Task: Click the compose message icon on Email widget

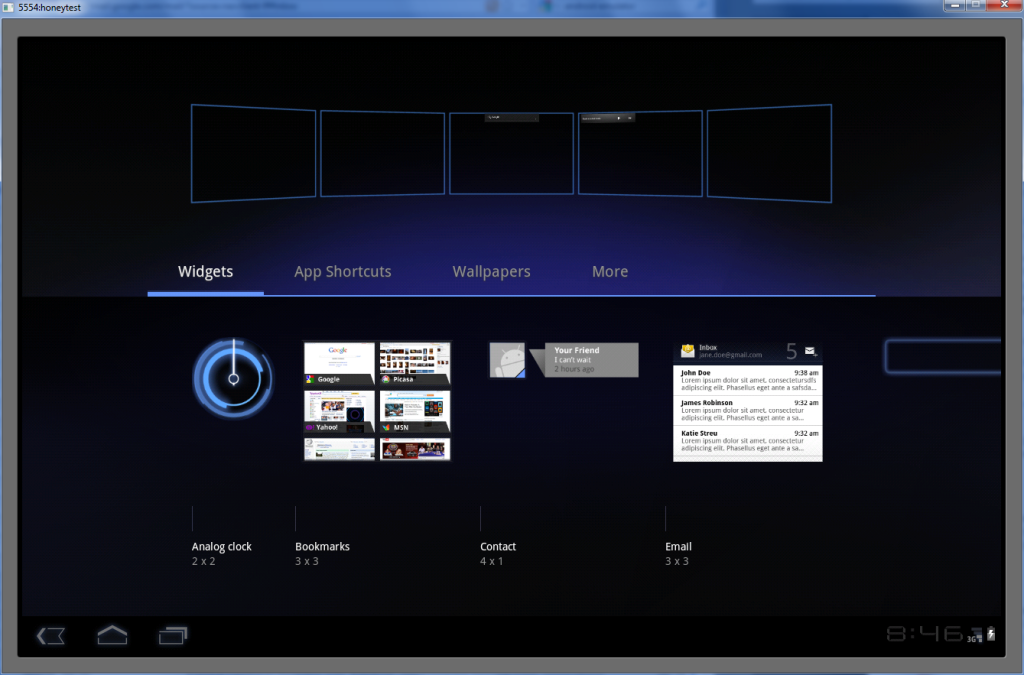Action: pos(810,352)
